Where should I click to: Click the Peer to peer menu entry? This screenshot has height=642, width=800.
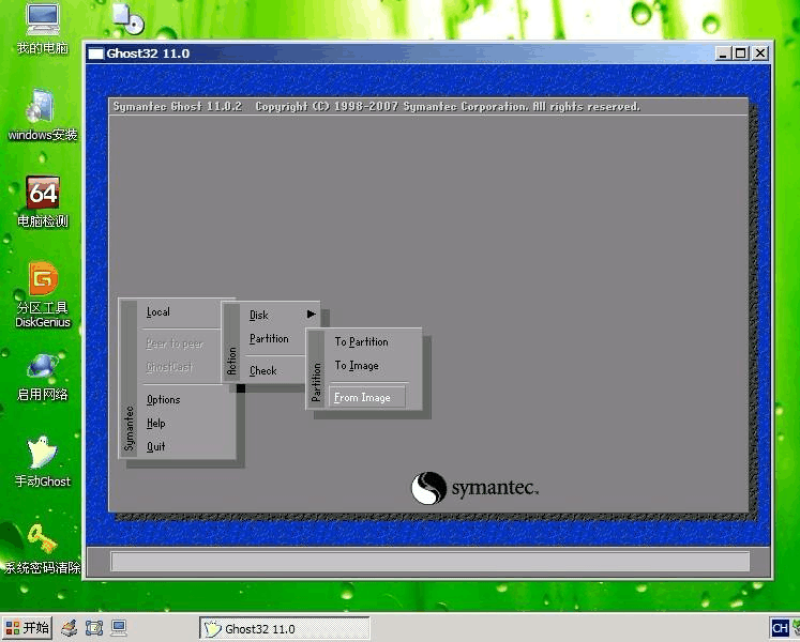174,343
